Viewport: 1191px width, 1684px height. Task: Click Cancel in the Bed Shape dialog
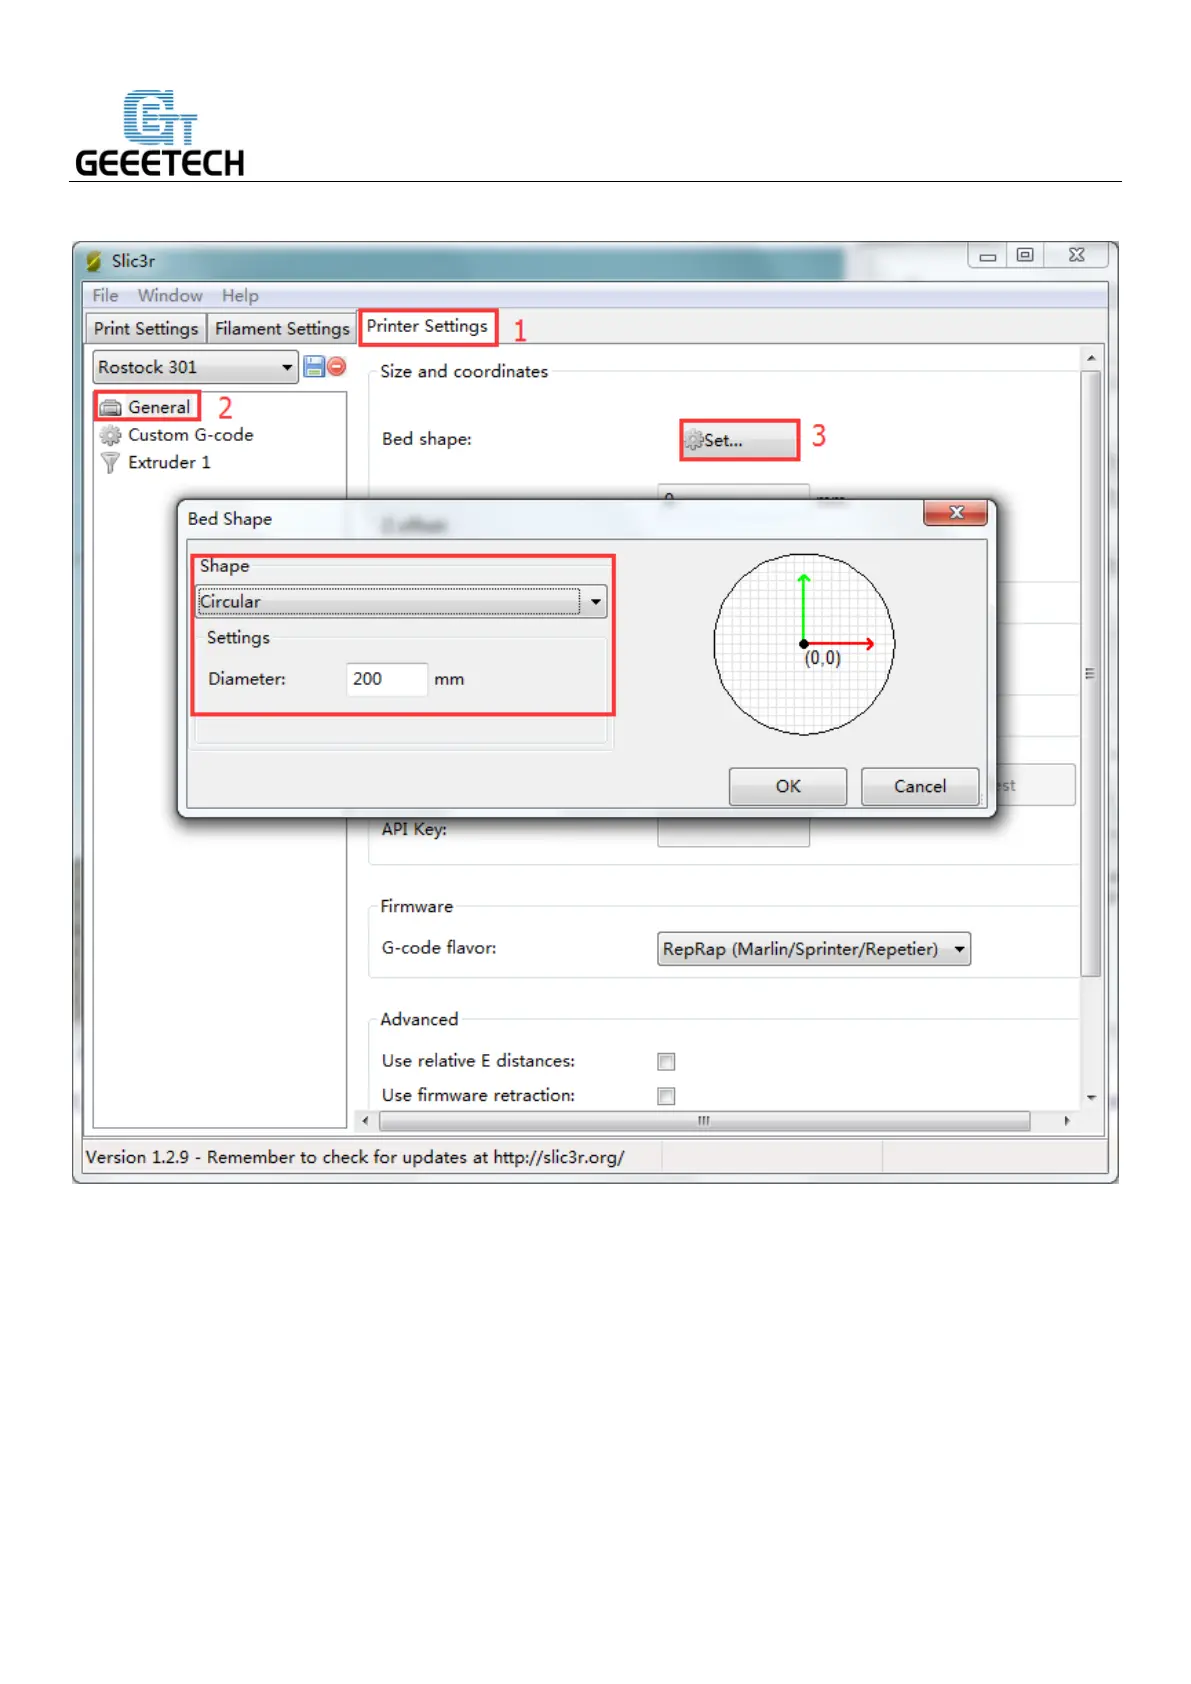(x=920, y=786)
